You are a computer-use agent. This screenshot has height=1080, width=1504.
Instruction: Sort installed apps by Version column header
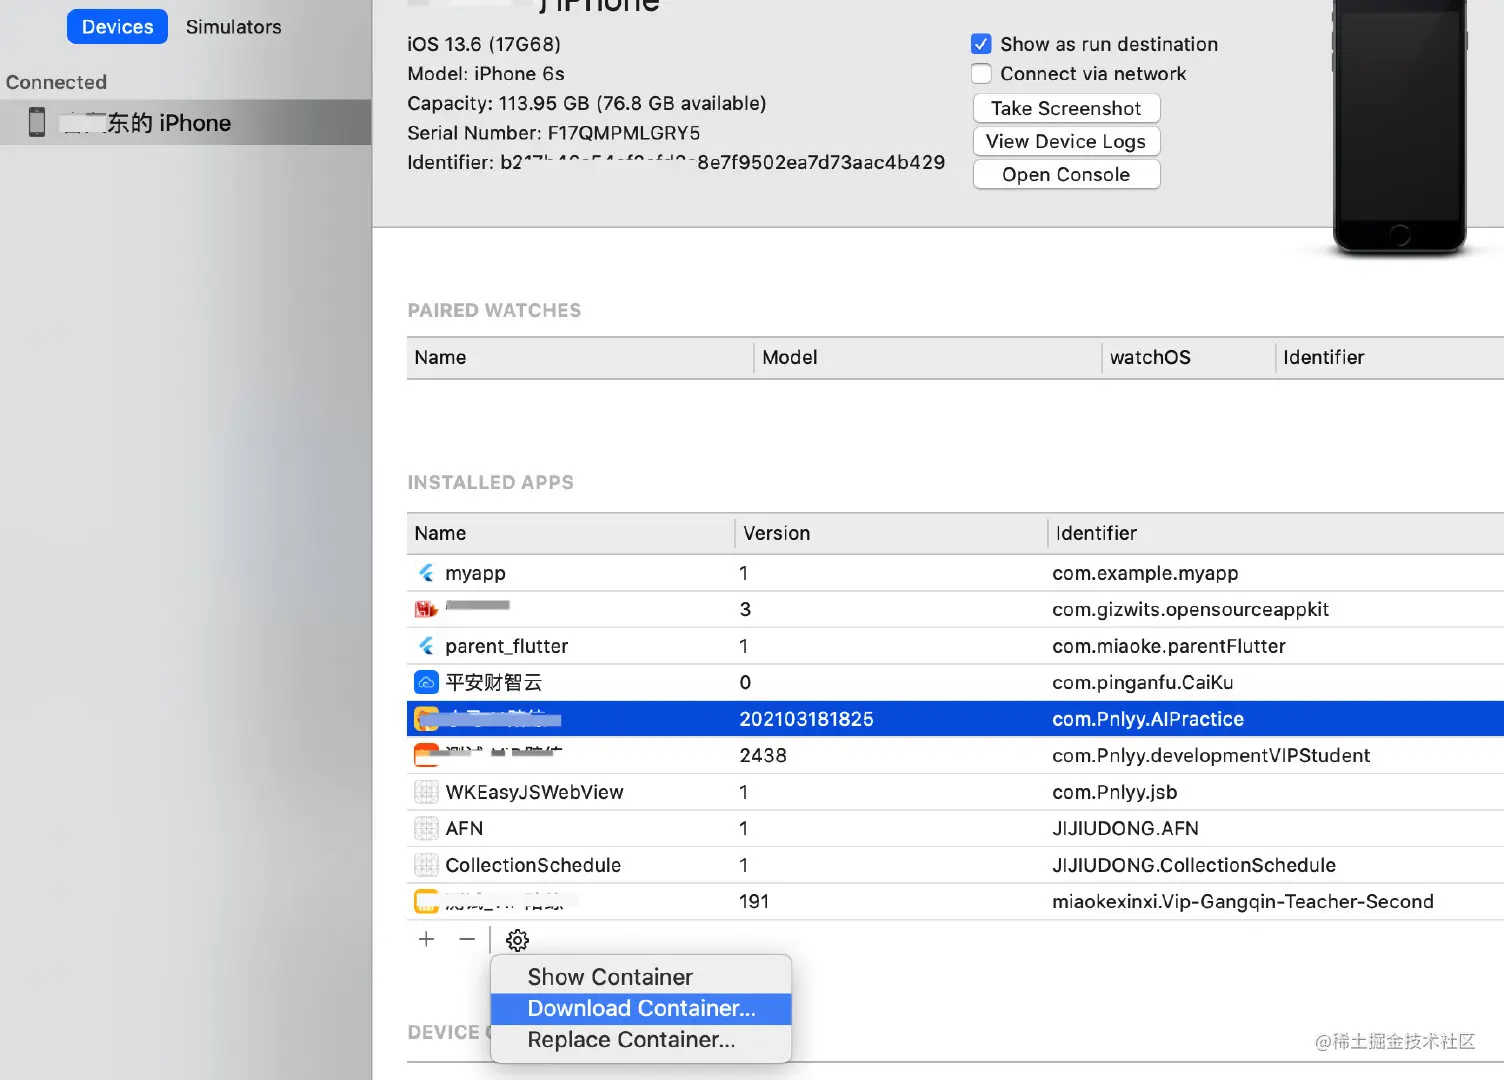click(891, 533)
